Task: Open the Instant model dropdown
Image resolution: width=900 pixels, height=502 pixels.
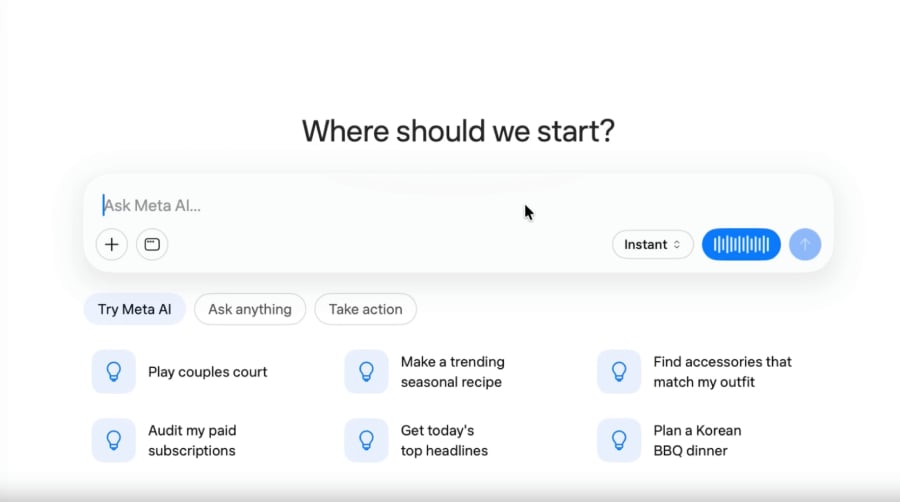Action: click(653, 244)
